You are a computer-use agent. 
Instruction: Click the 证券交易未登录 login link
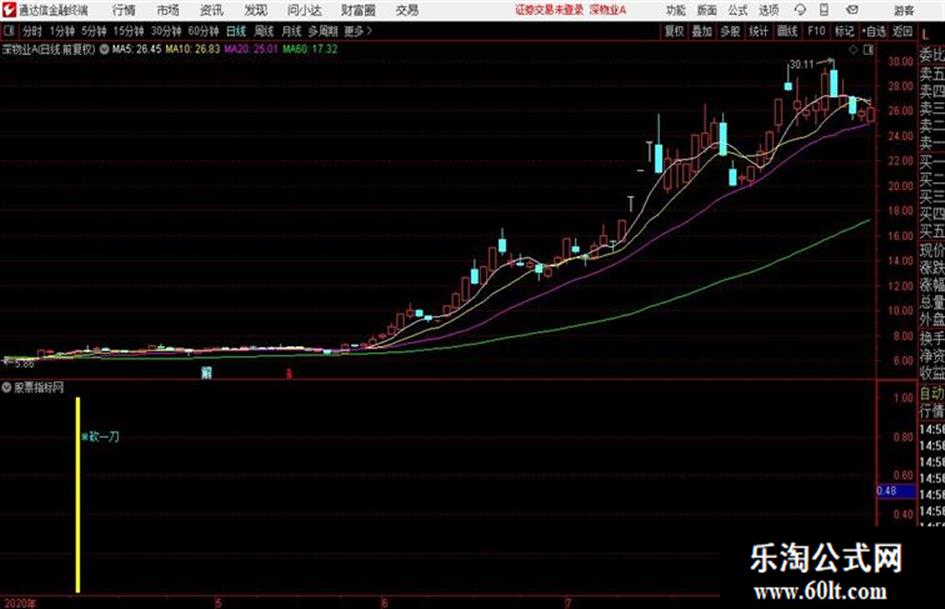pyautogui.click(x=549, y=10)
